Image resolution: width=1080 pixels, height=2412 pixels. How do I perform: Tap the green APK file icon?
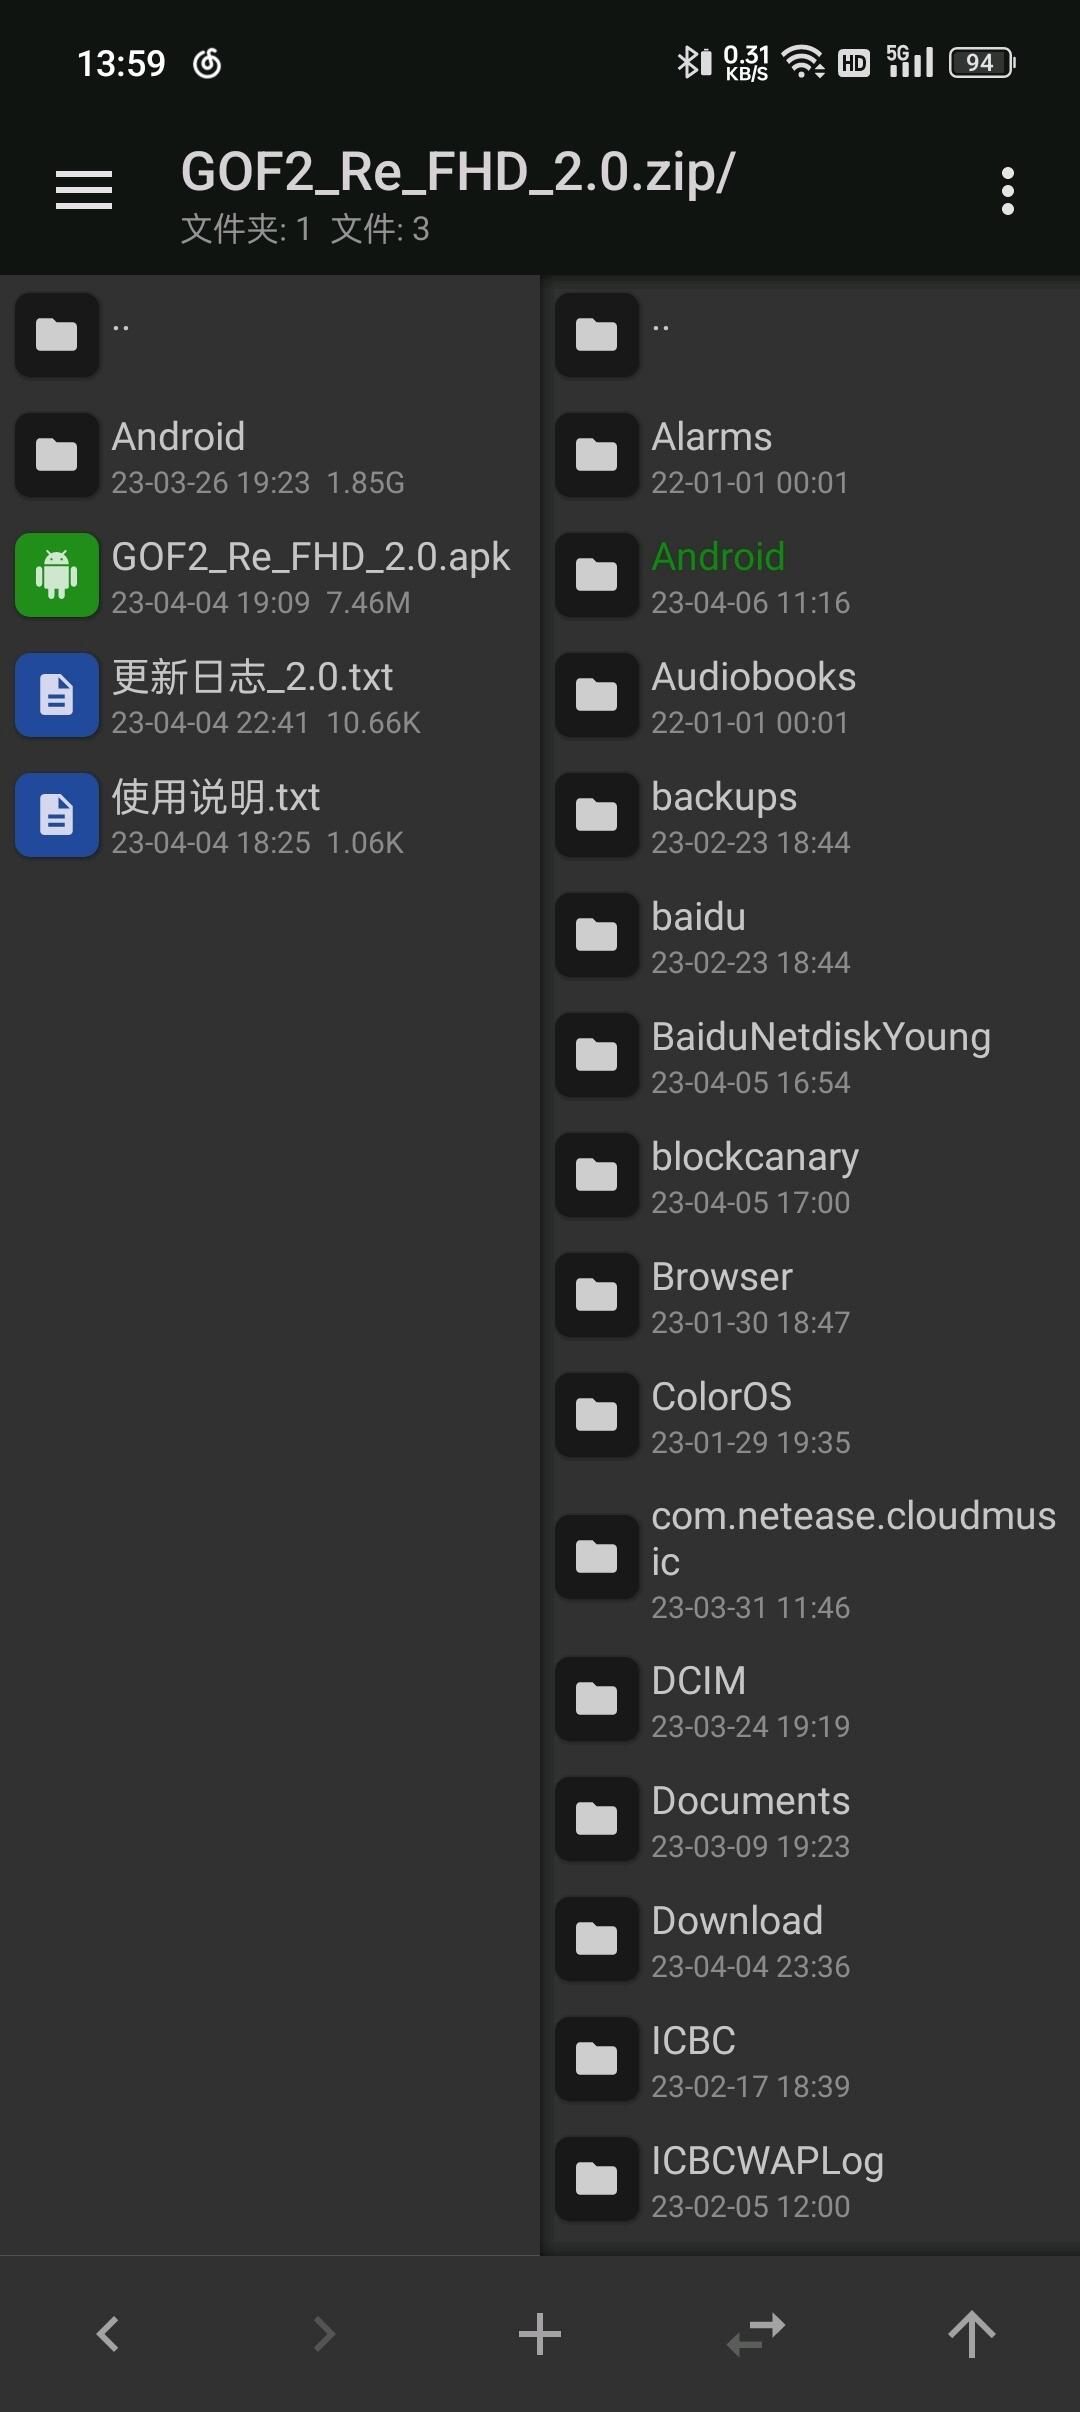point(57,576)
